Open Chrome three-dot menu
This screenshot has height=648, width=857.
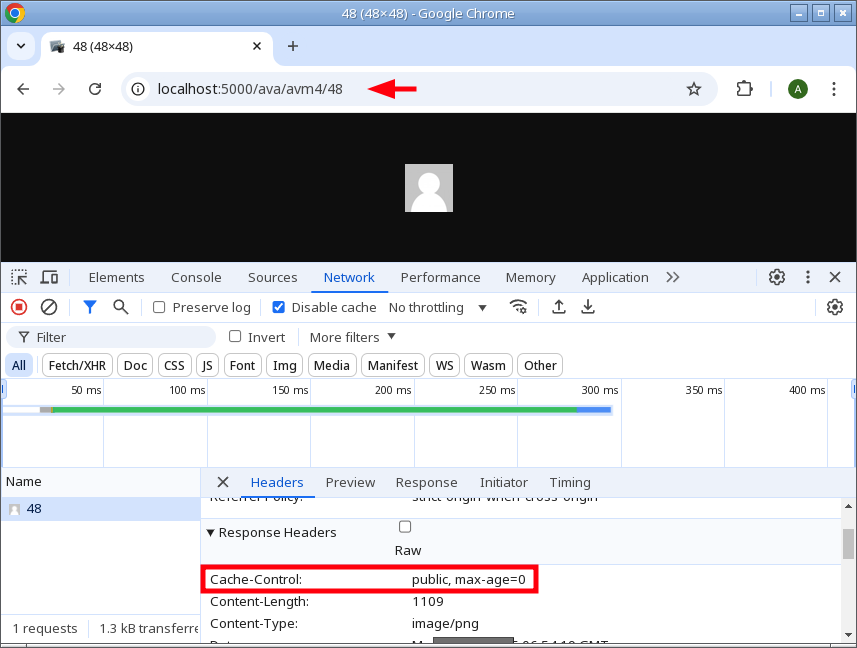pyautogui.click(x=833, y=89)
